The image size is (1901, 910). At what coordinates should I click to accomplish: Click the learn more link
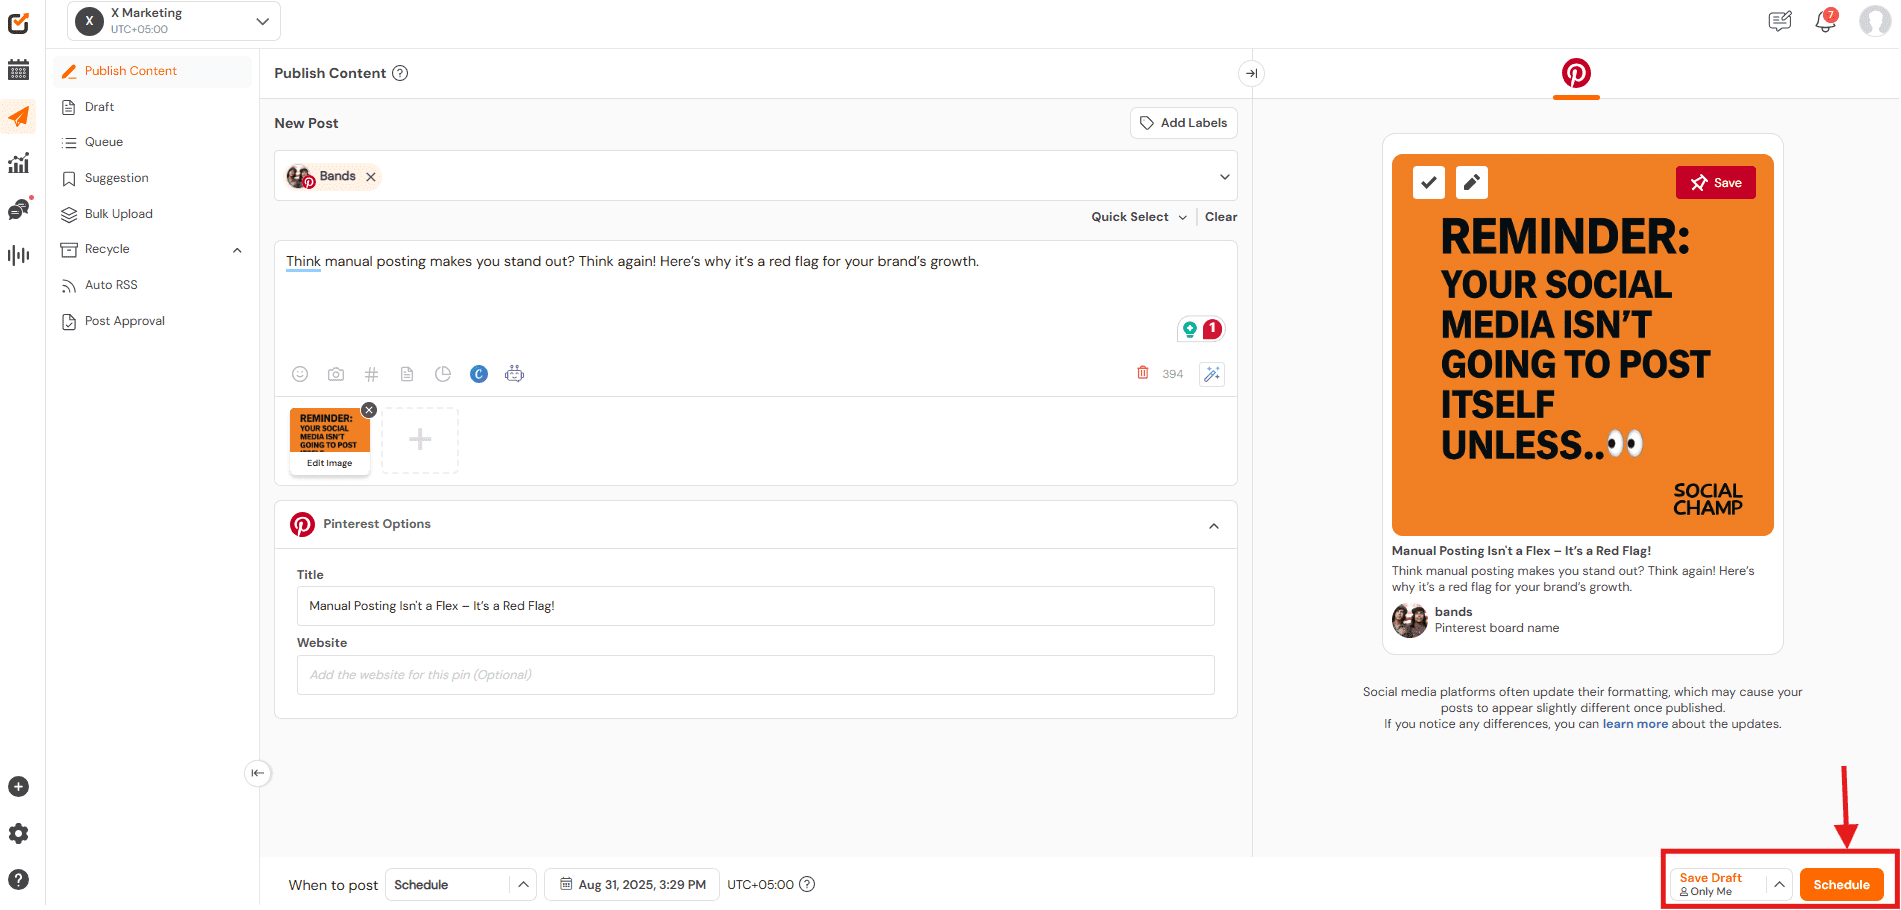pyautogui.click(x=1634, y=723)
